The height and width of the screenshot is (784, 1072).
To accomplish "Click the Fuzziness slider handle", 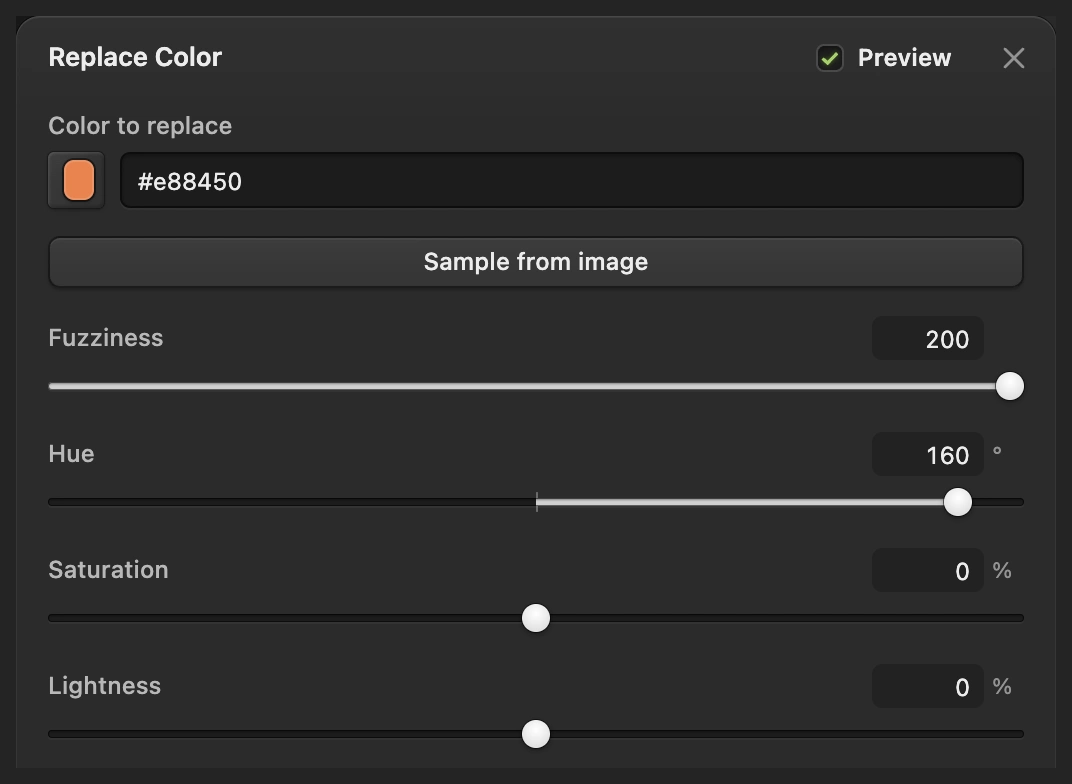I will click(1009, 386).
